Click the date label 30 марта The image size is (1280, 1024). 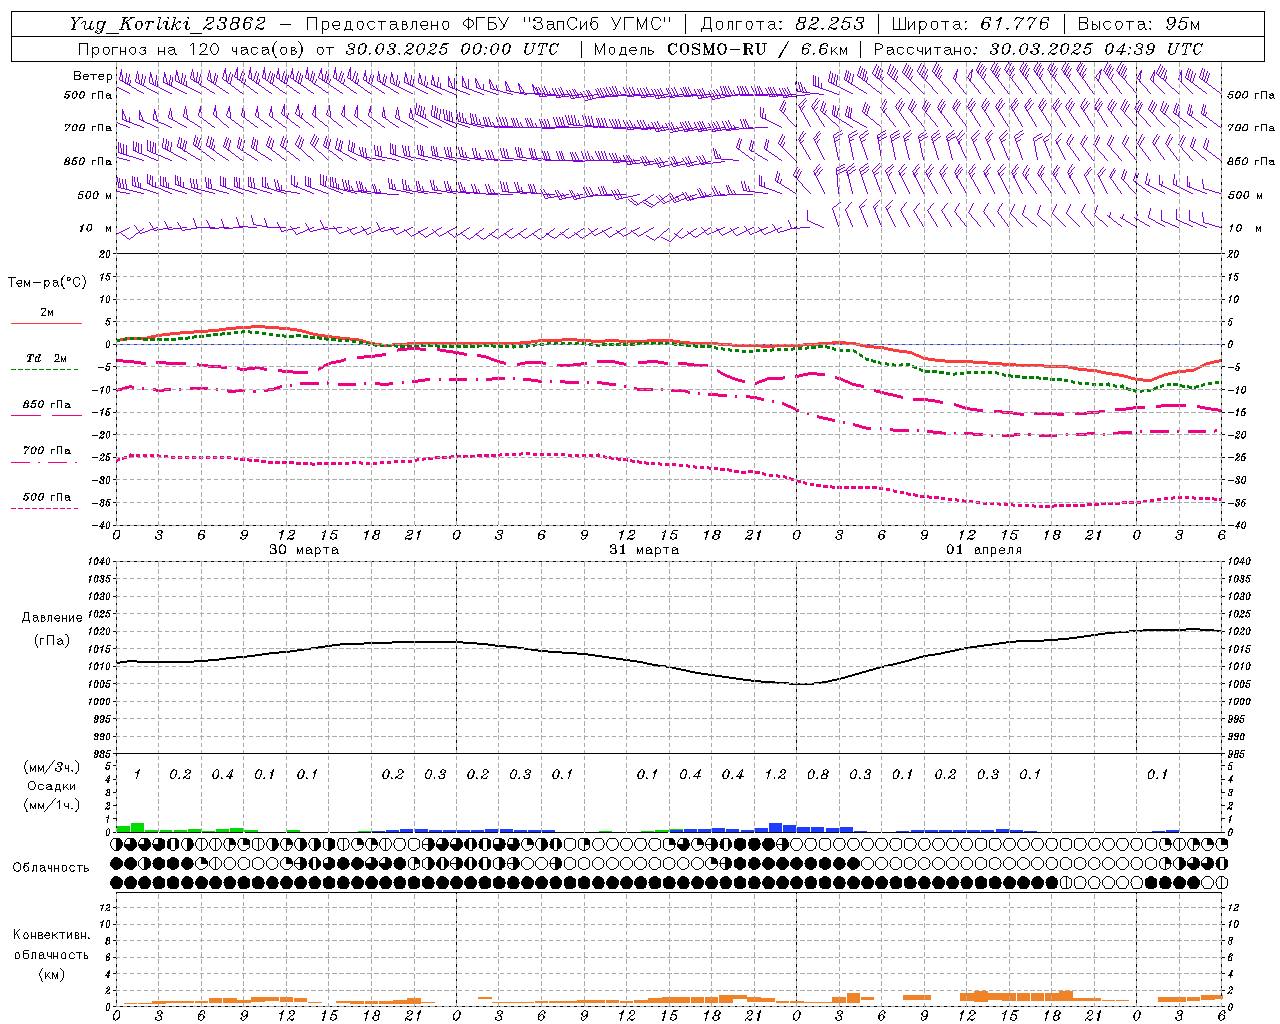304,550
